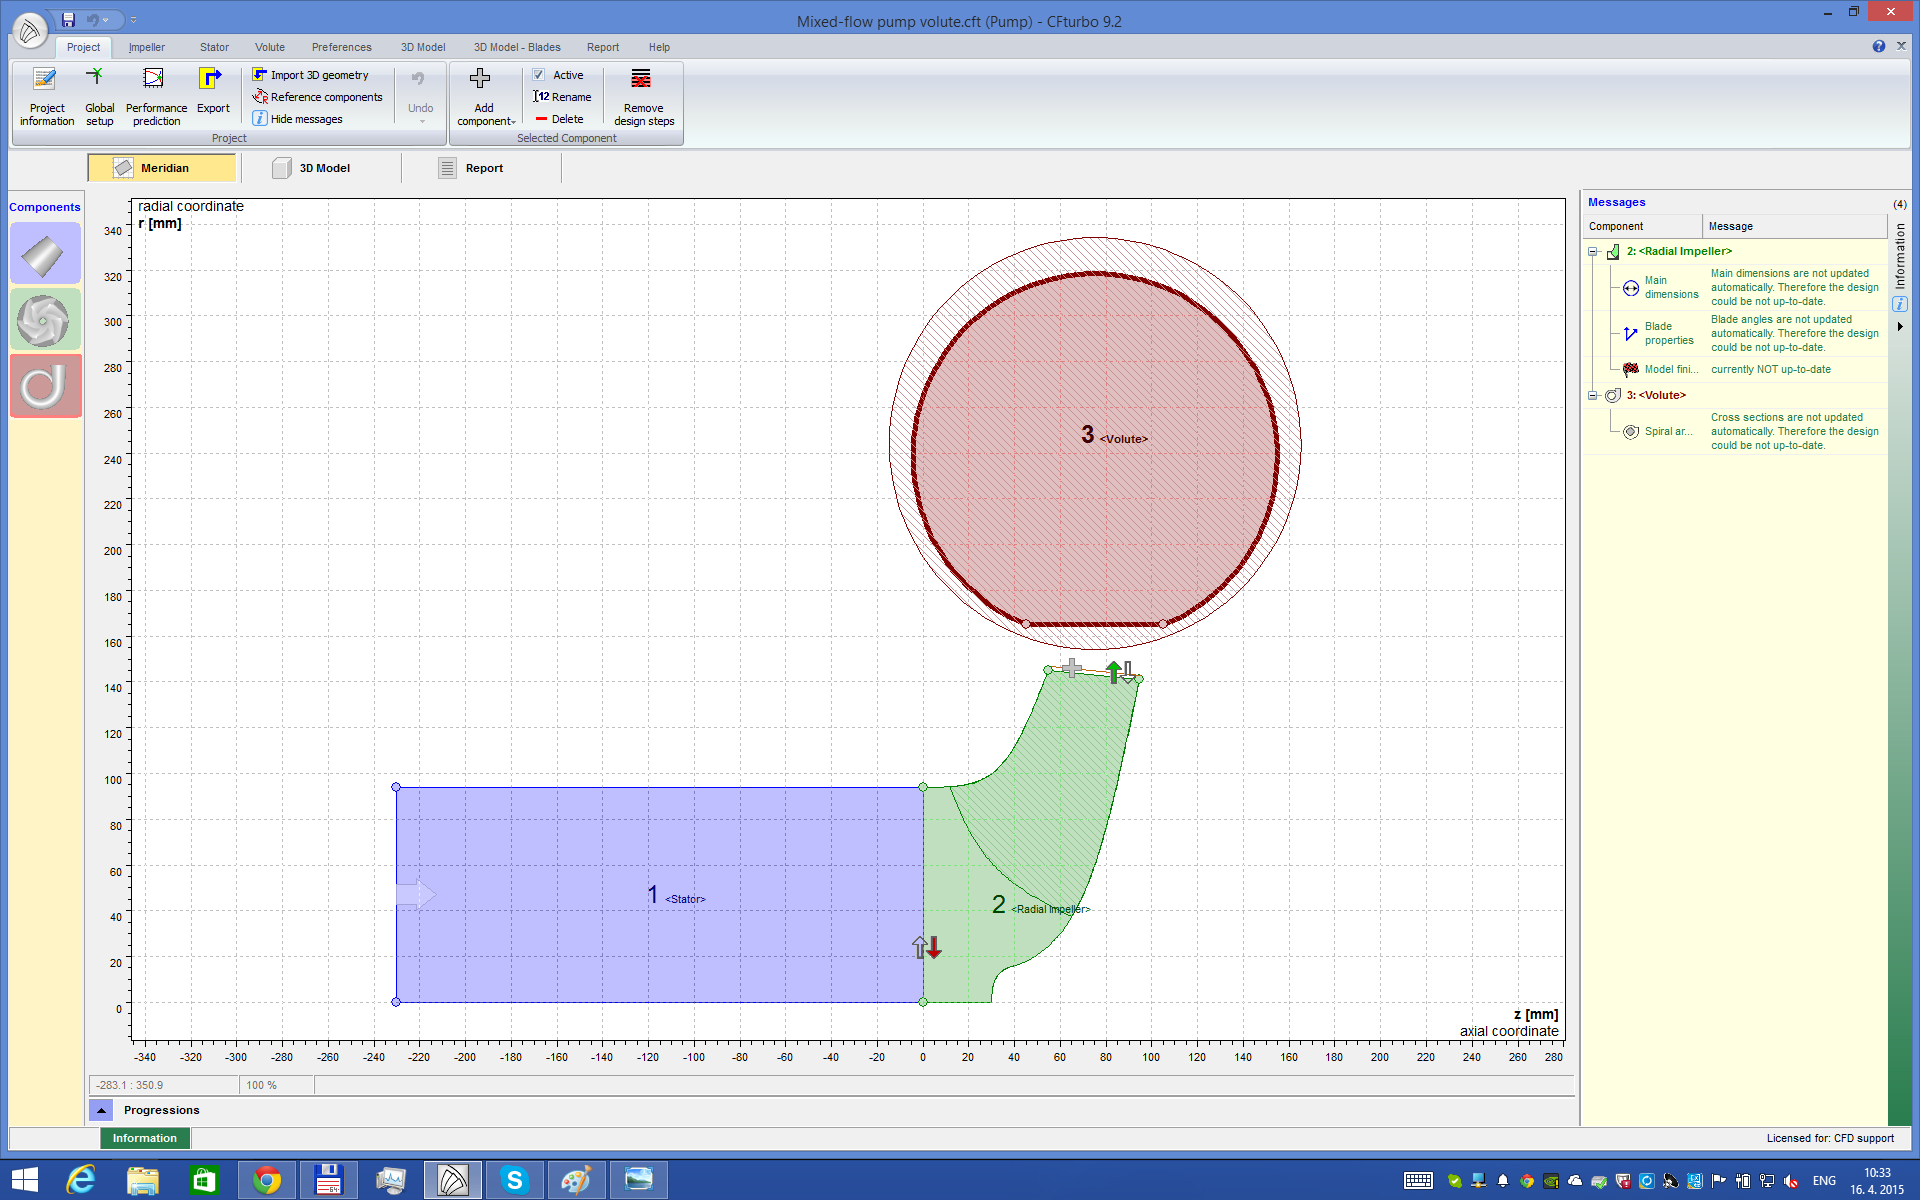Collapse the Radial Impeller message tree
The image size is (1920, 1200).
pos(1592,252)
